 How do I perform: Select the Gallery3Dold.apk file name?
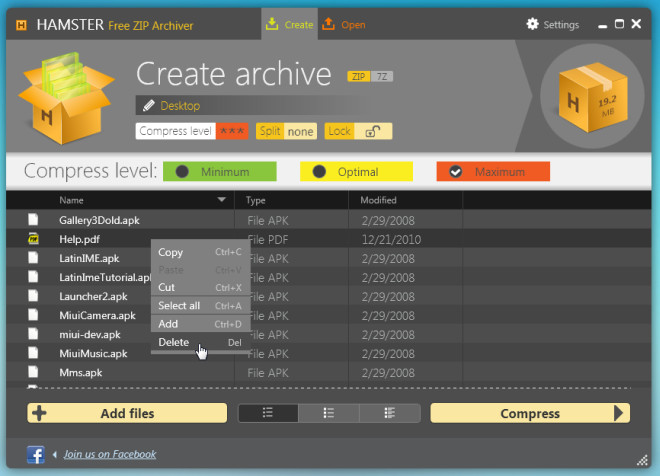(99, 220)
